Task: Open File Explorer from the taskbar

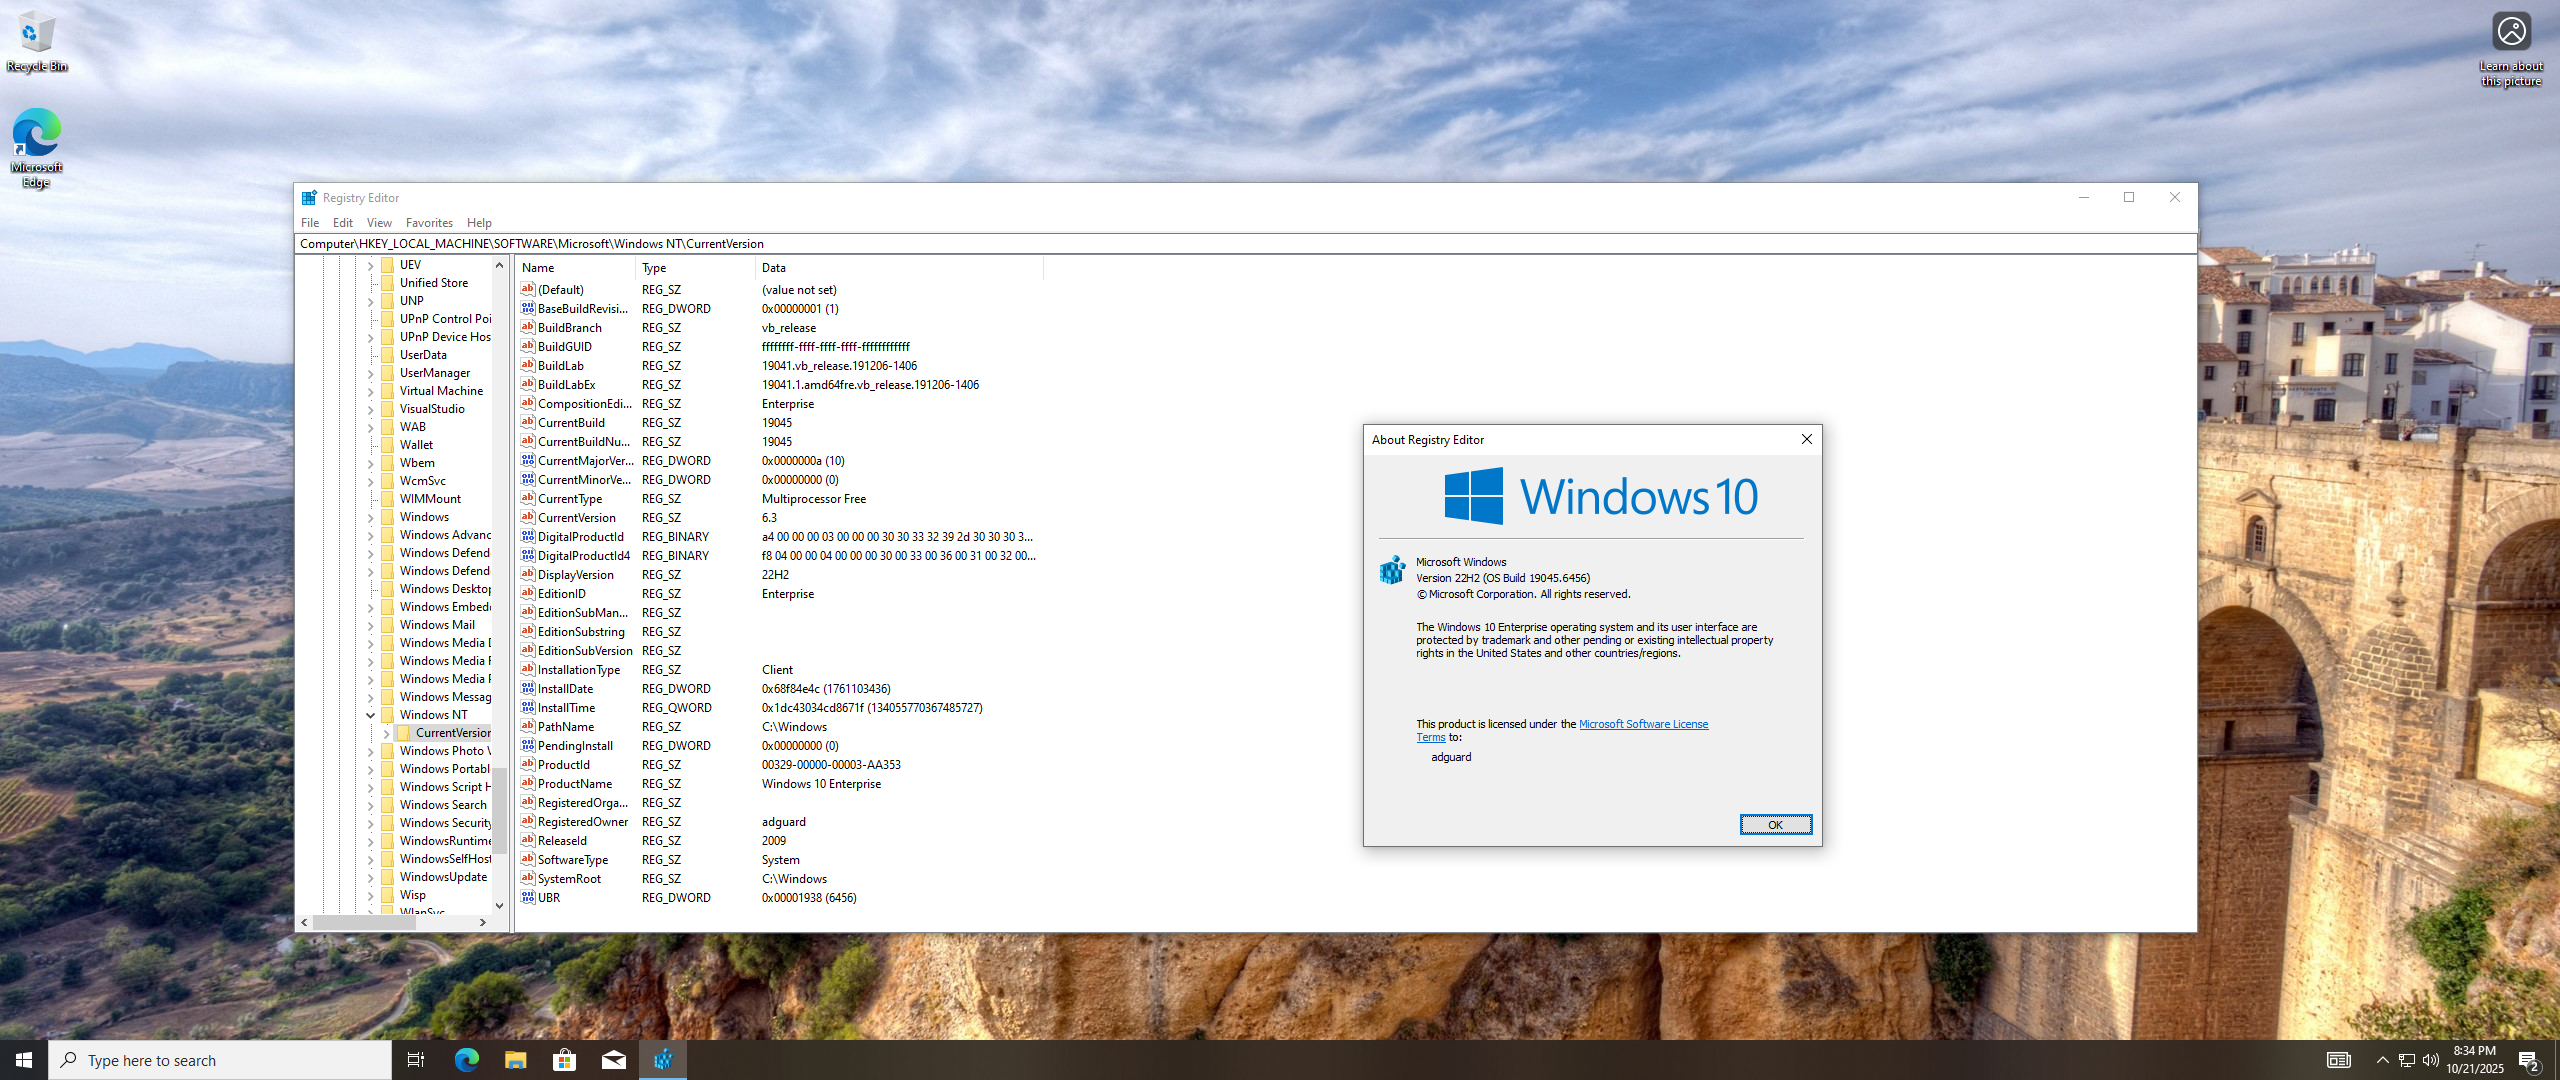Action: point(515,1060)
